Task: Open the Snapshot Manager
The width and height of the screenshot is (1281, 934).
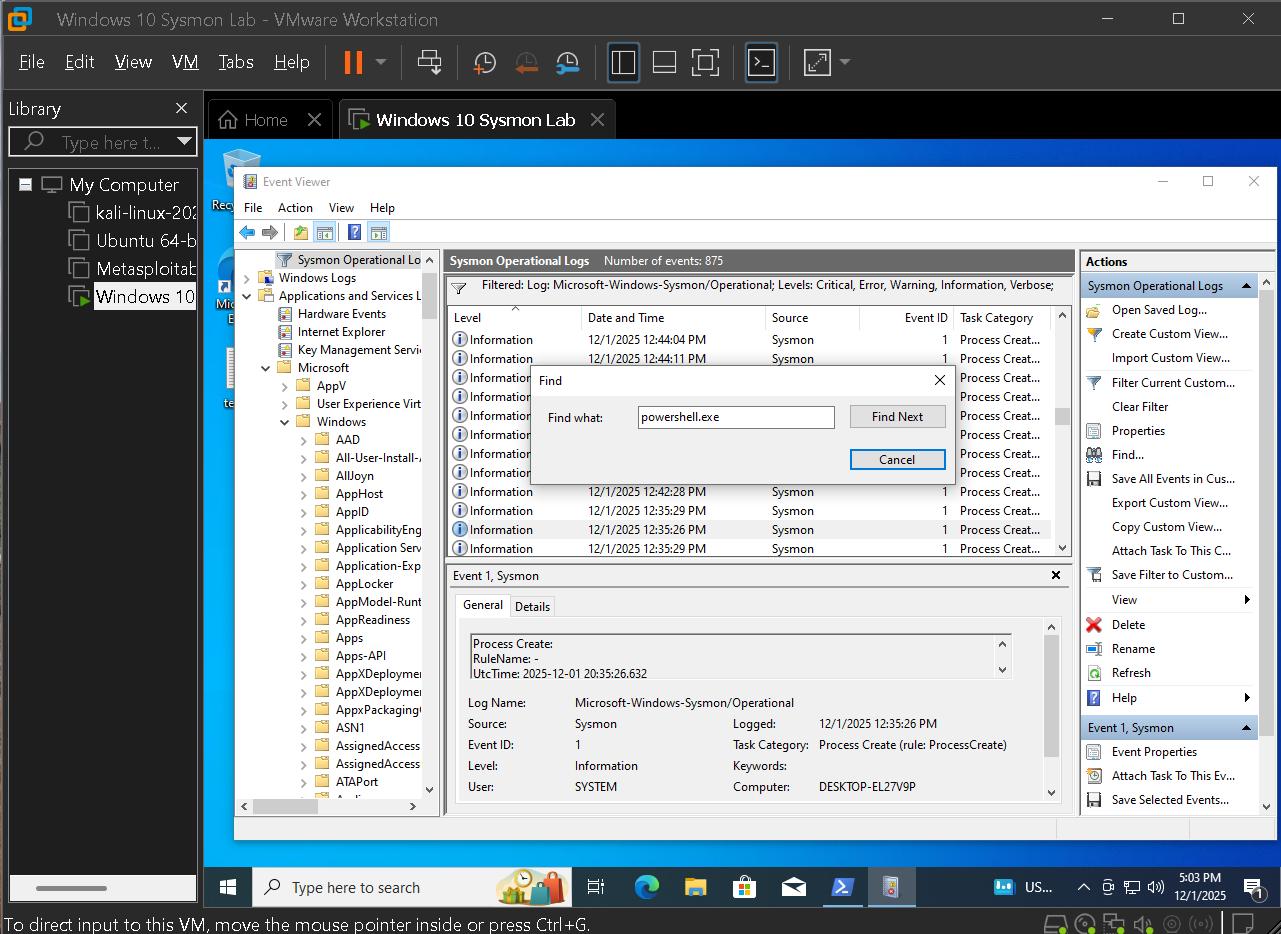Action: 568,62
